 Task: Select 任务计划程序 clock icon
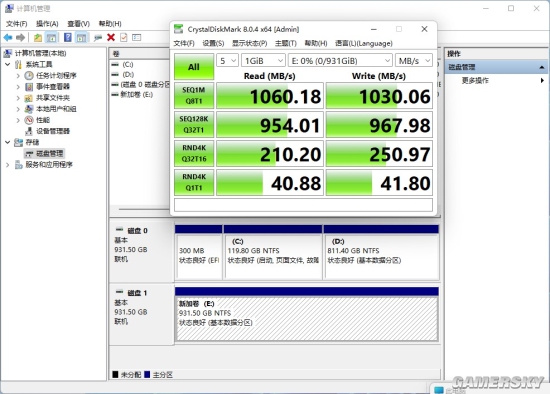coord(29,75)
